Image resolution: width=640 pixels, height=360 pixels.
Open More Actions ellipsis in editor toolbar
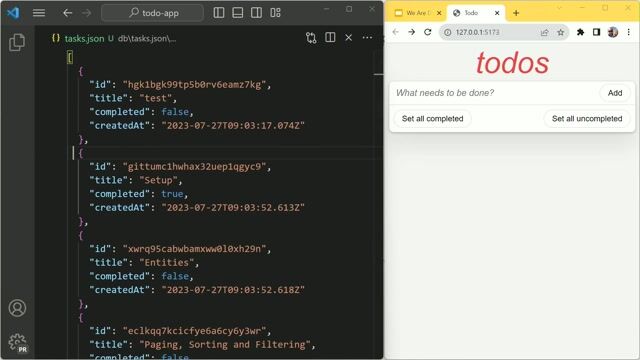coord(367,38)
